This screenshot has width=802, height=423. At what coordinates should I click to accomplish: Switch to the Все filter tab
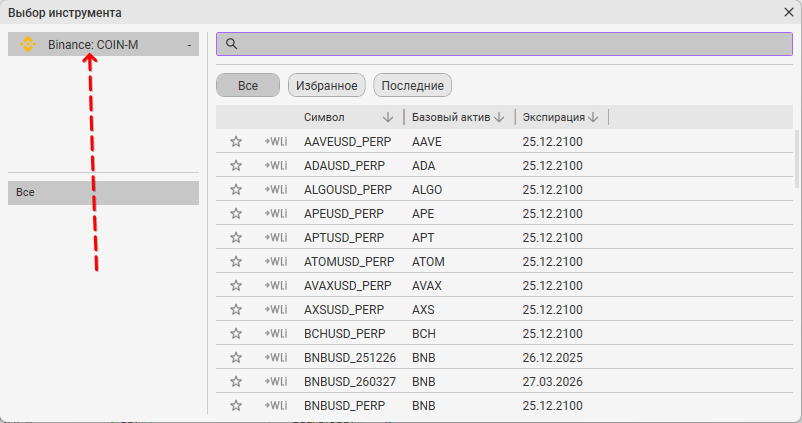tap(248, 85)
